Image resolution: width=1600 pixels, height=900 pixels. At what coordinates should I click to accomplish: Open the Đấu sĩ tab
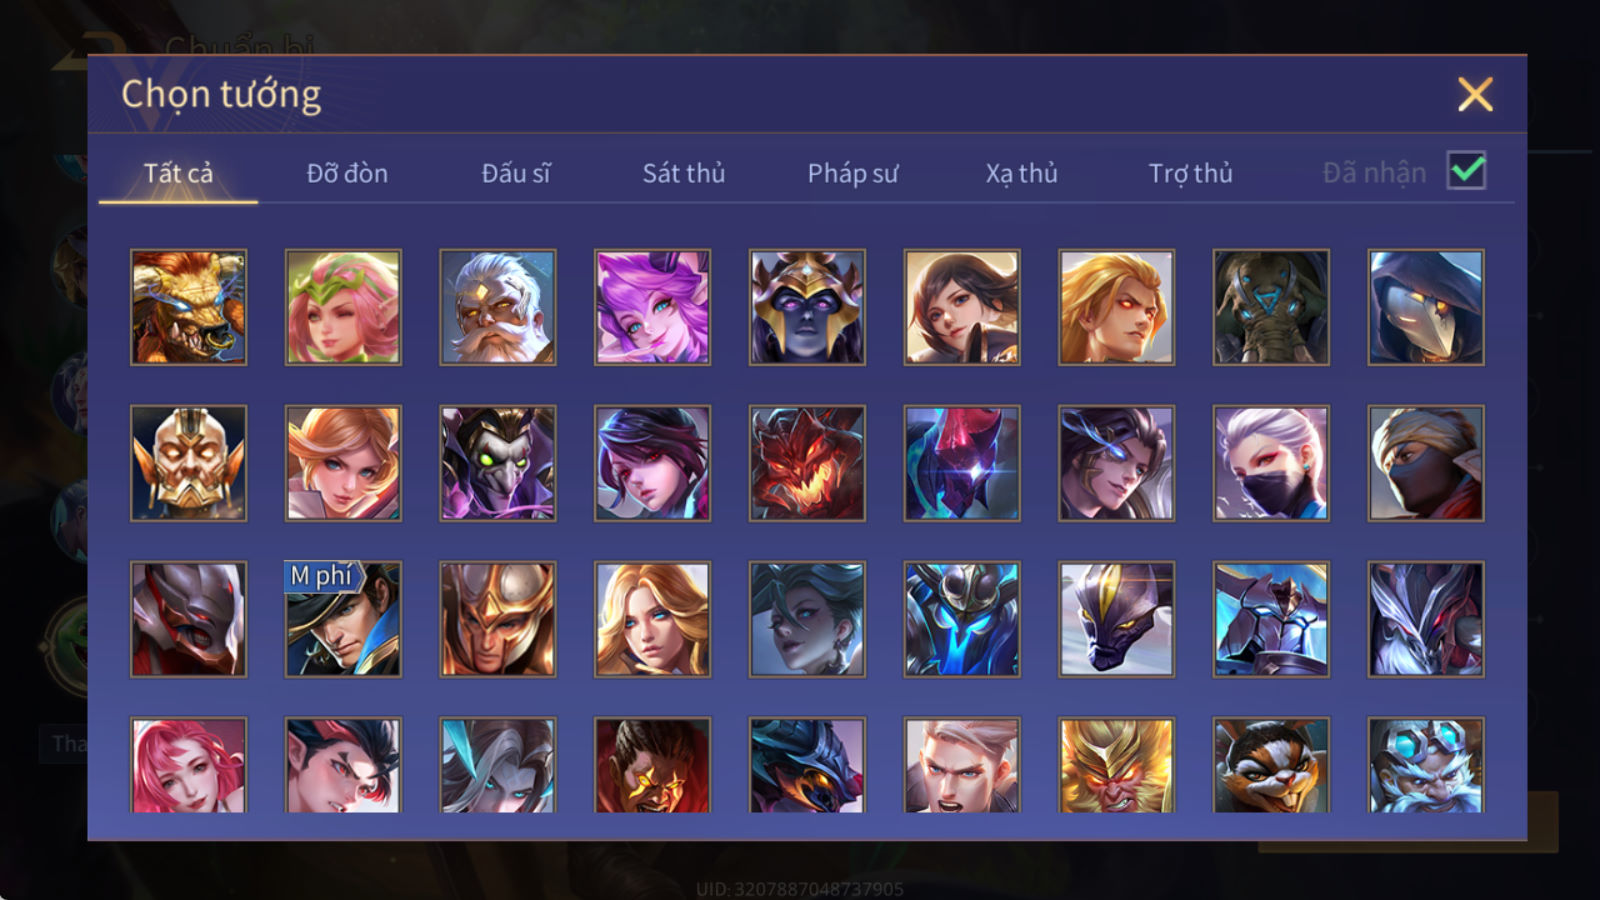coord(515,173)
